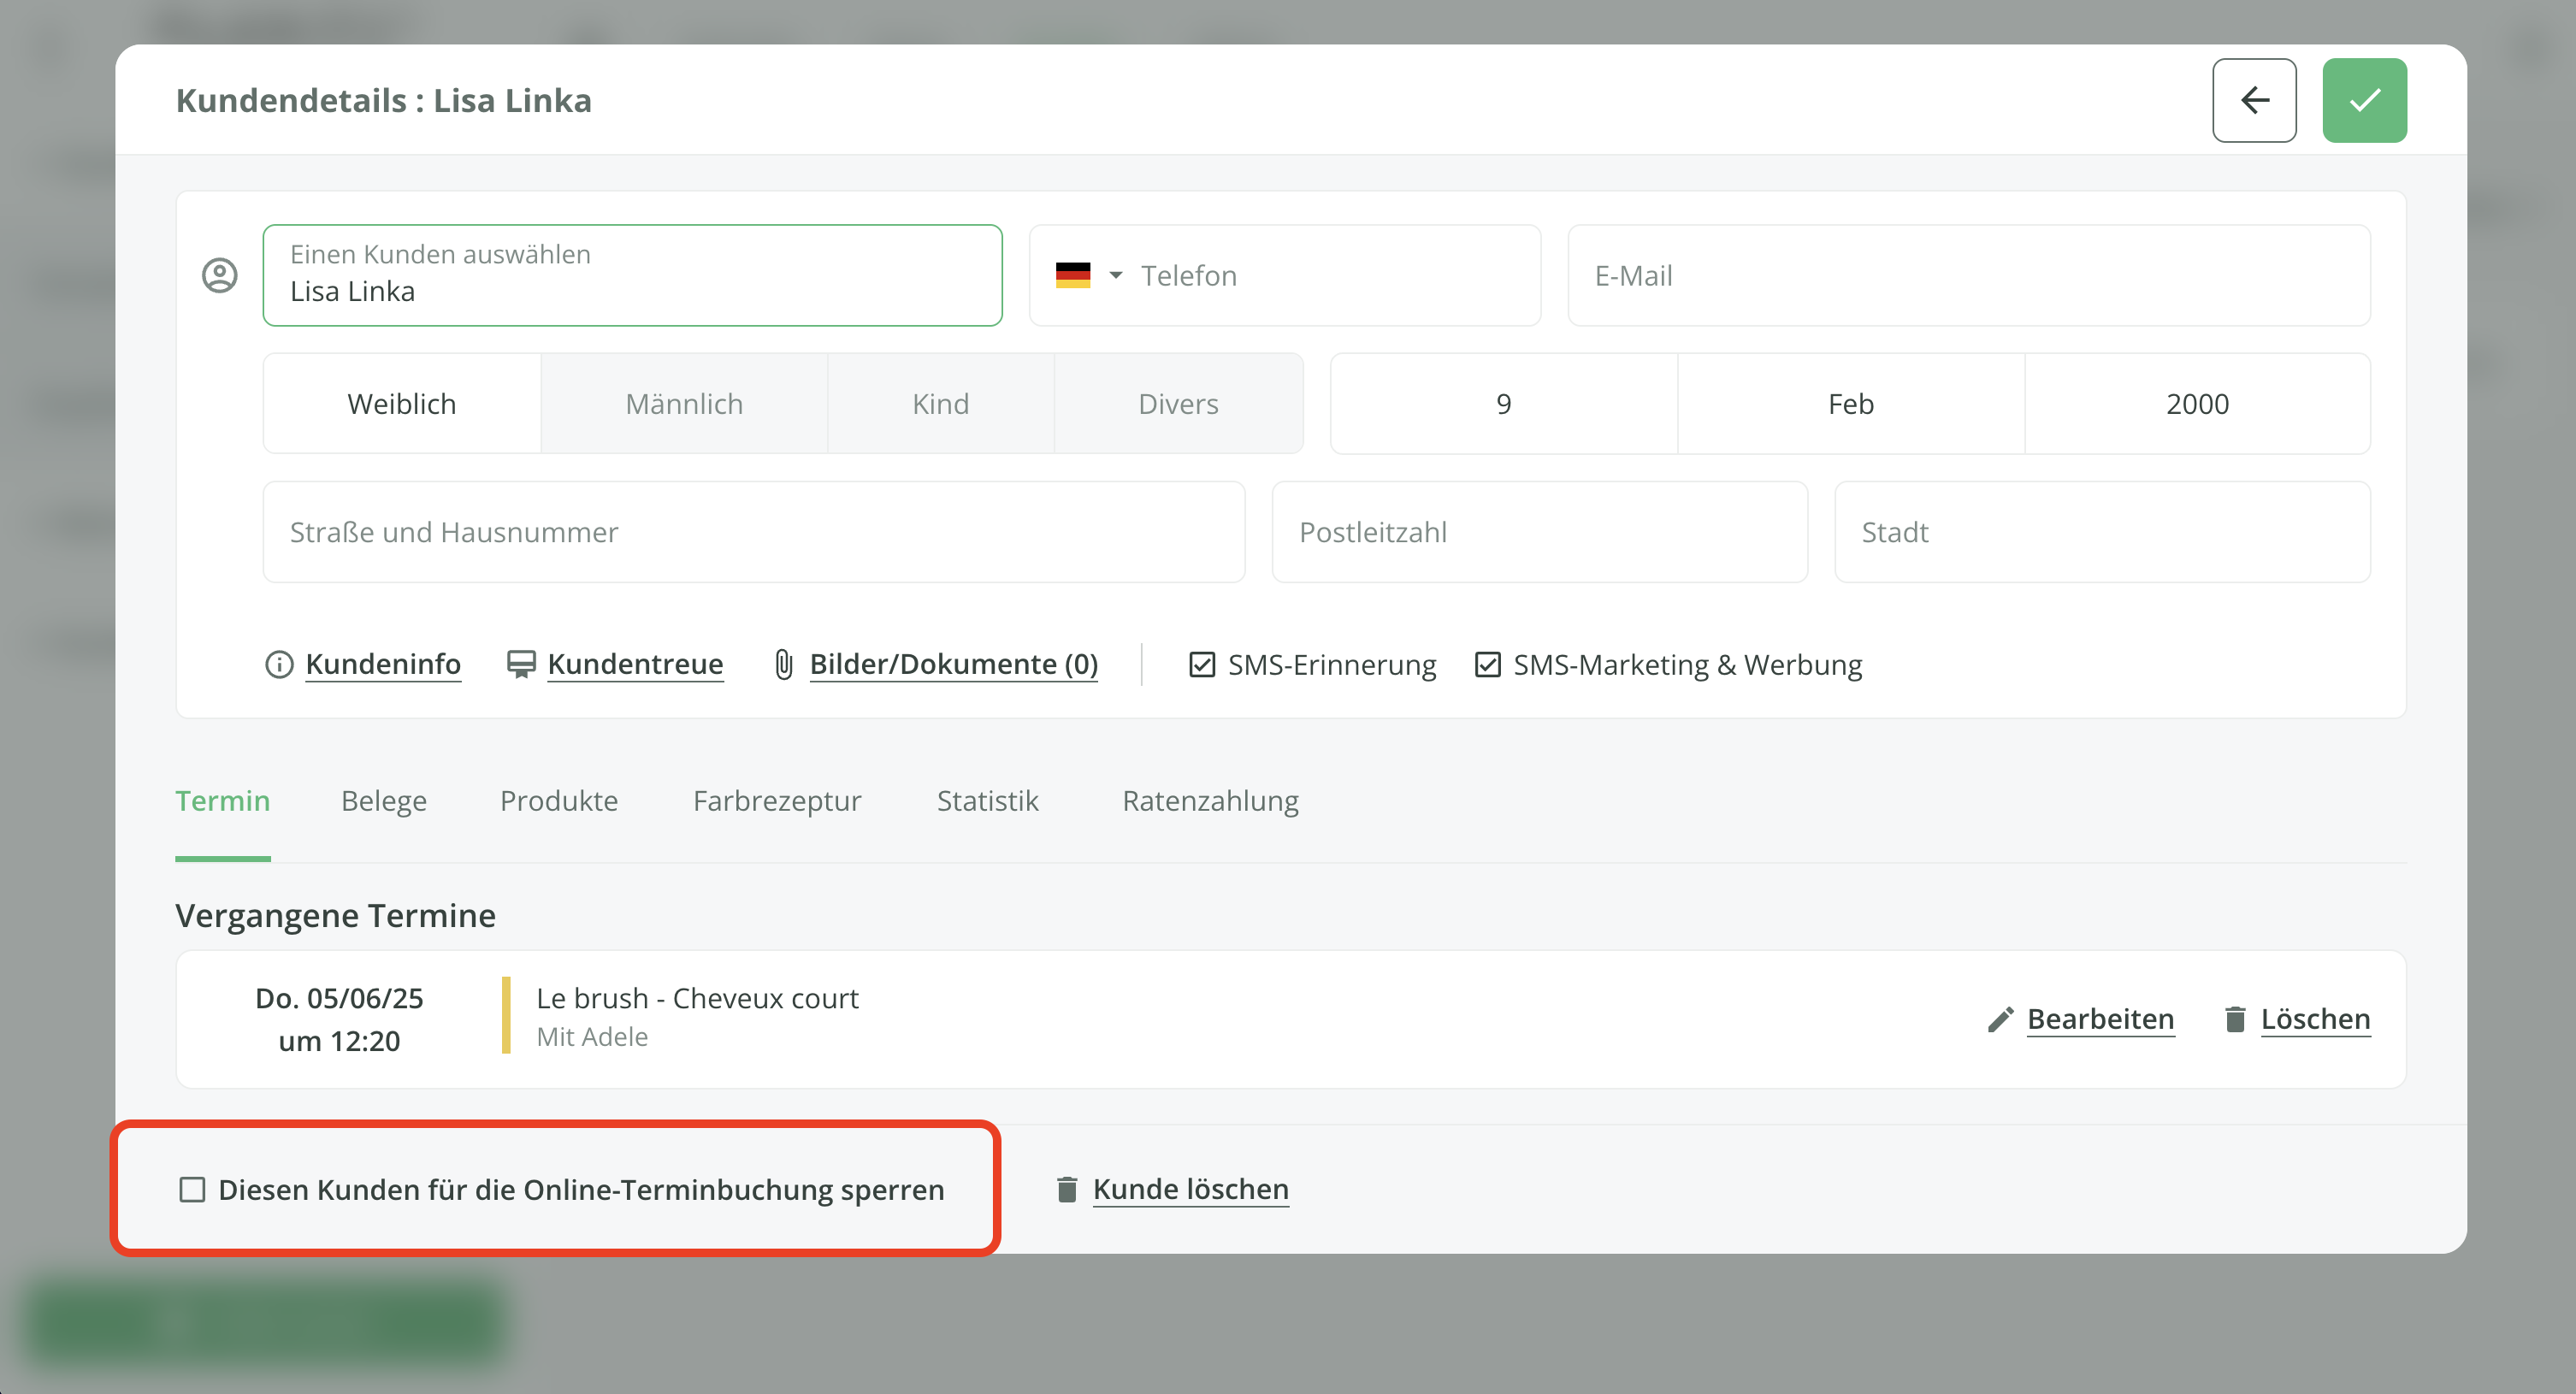Select the Männlich gender option
The height and width of the screenshot is (1394, 2576).
coord(684,404)
